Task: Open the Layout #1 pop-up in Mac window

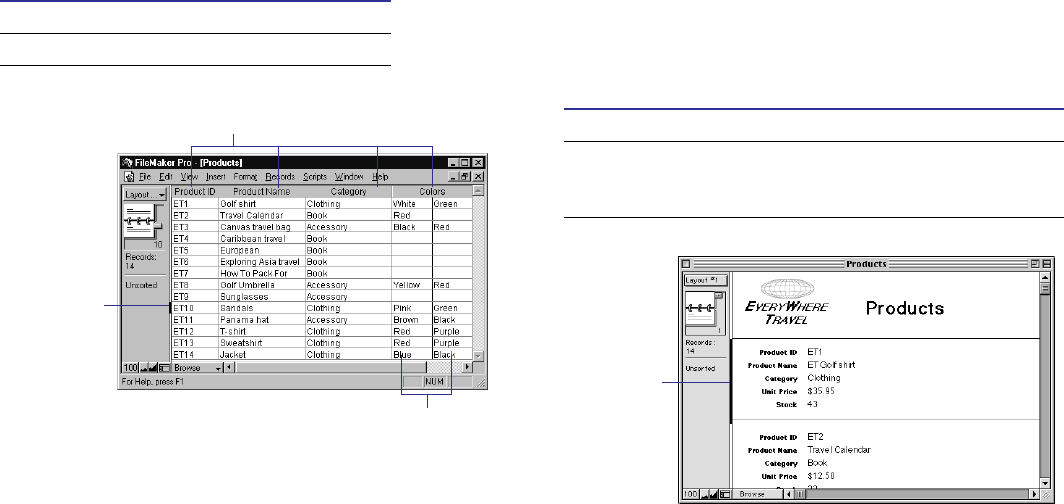Action: pos(706,280)
